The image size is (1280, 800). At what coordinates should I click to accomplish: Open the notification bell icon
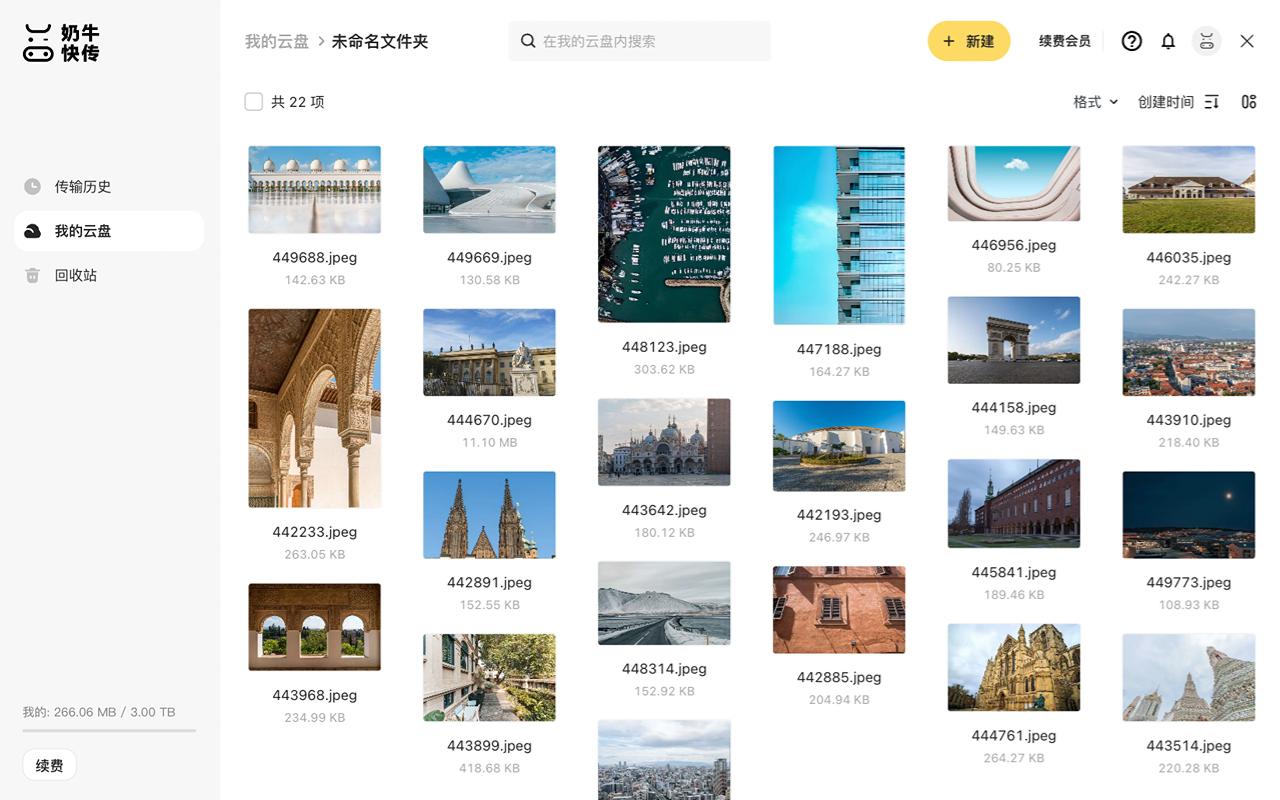coord(1168,41)
